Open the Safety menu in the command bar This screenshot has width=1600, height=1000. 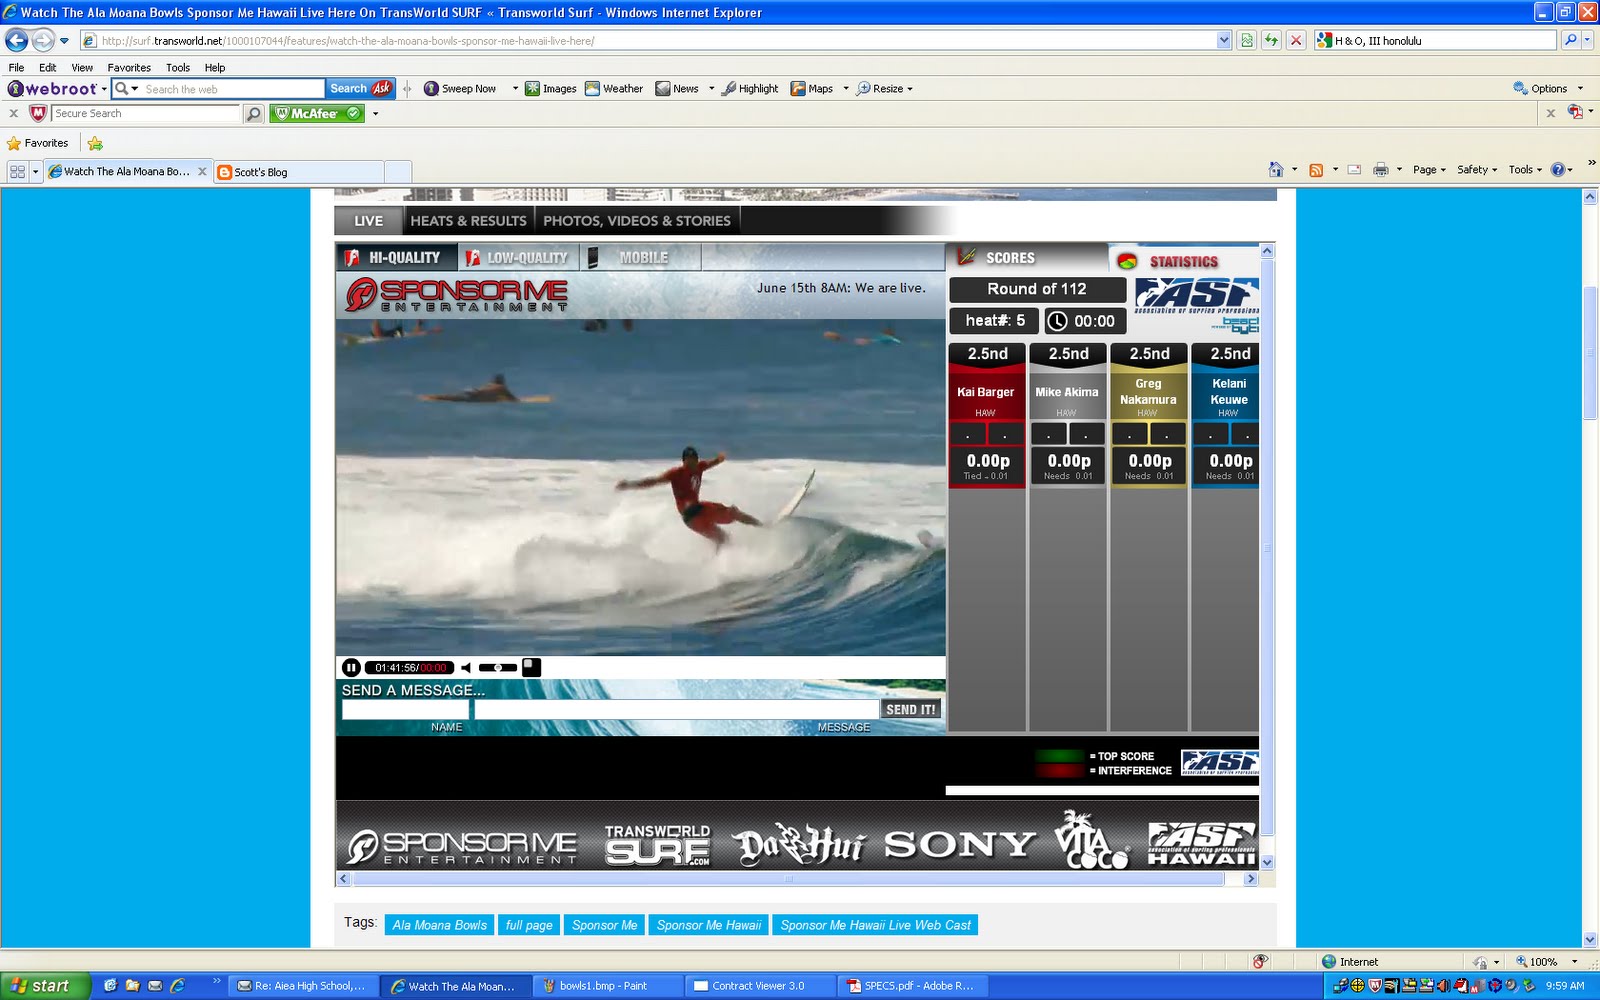(1477, 170)
